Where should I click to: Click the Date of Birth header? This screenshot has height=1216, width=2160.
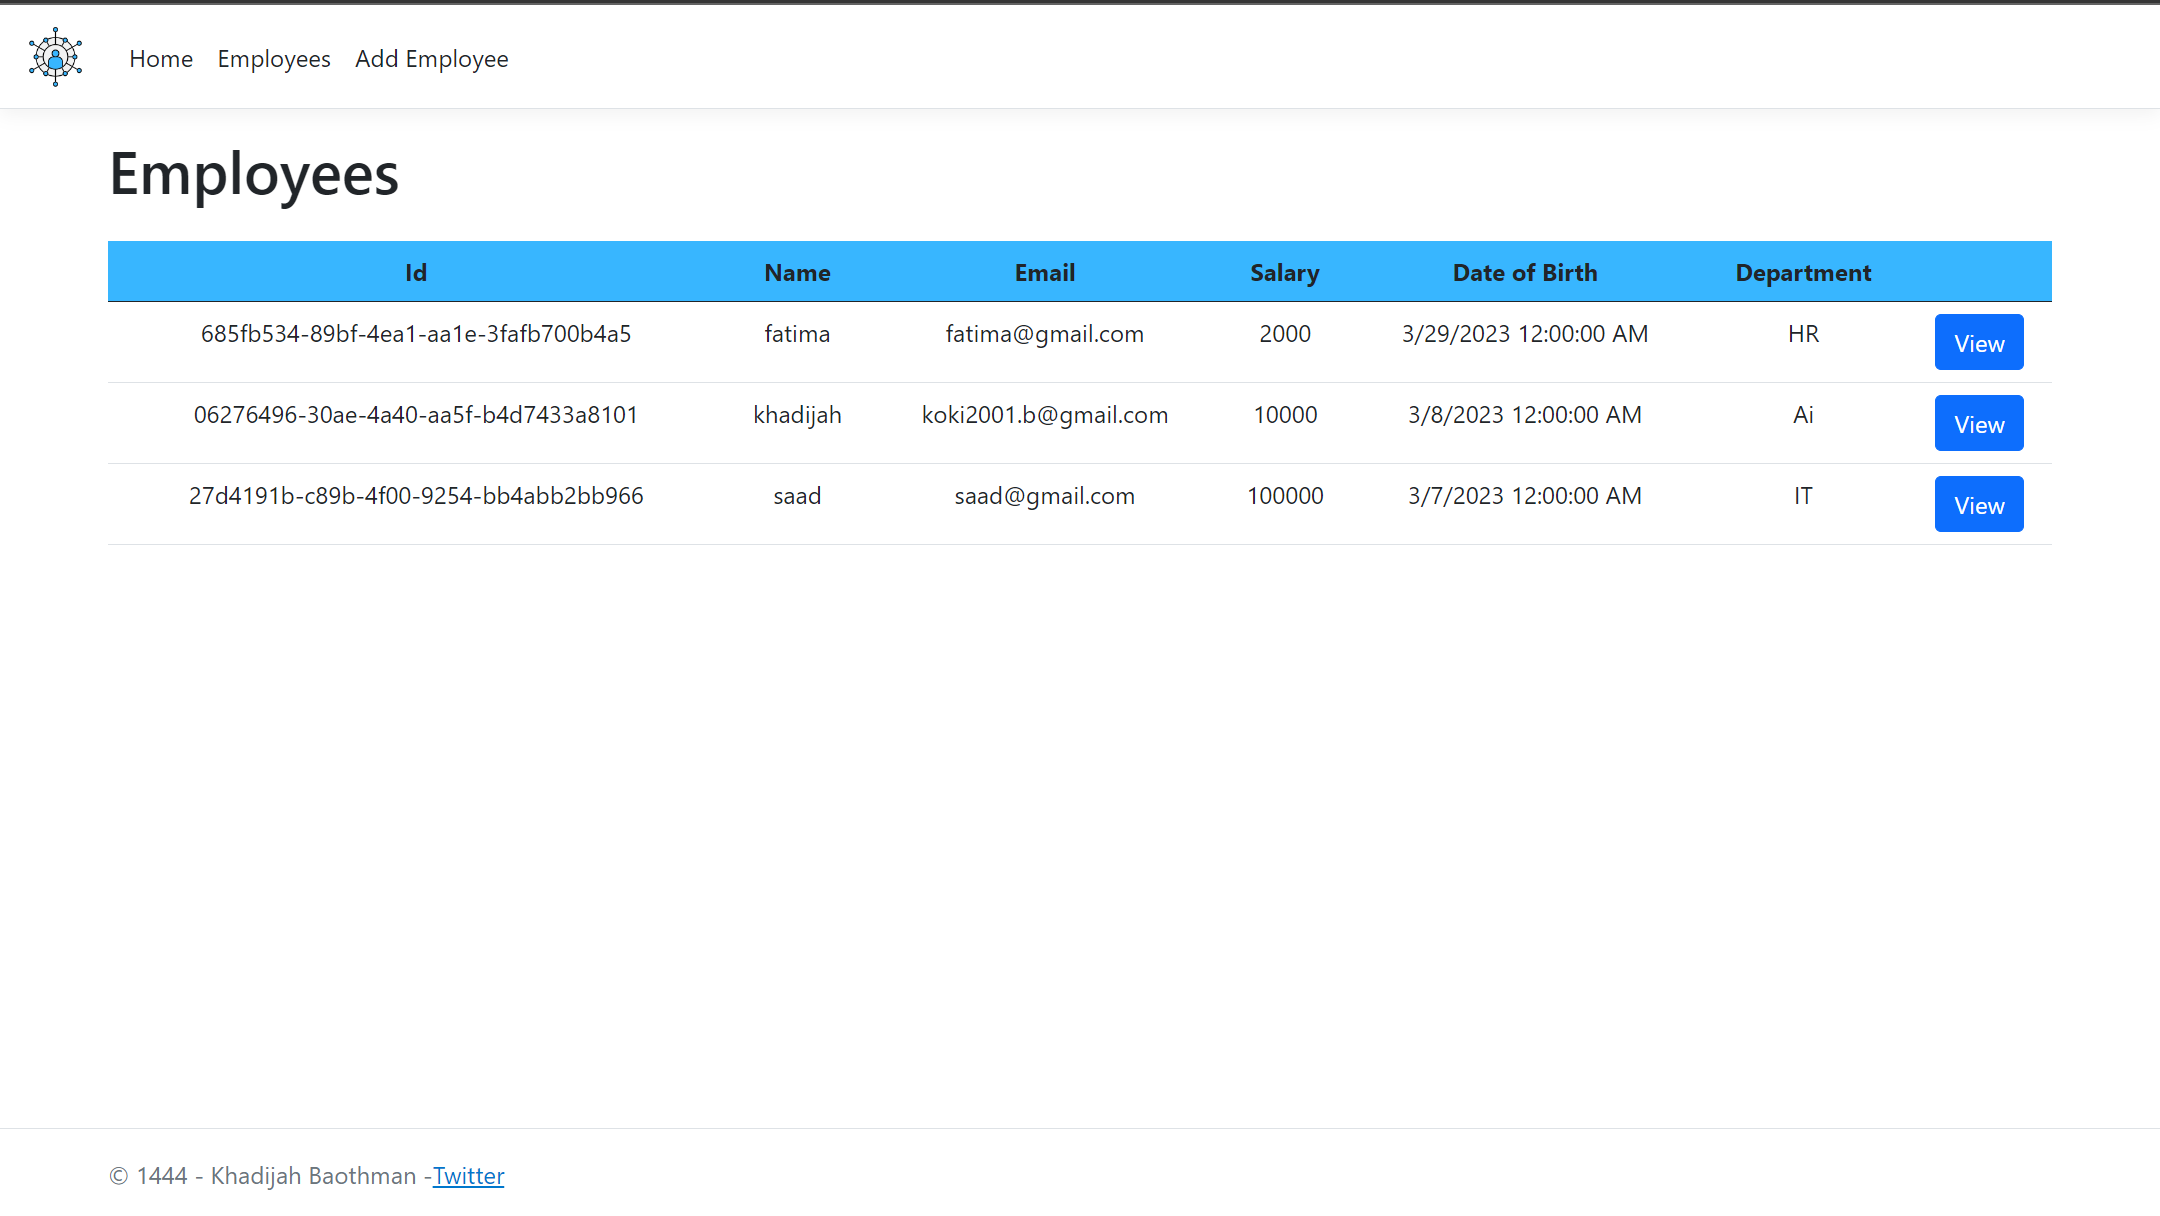click(x=1524, y=273)
